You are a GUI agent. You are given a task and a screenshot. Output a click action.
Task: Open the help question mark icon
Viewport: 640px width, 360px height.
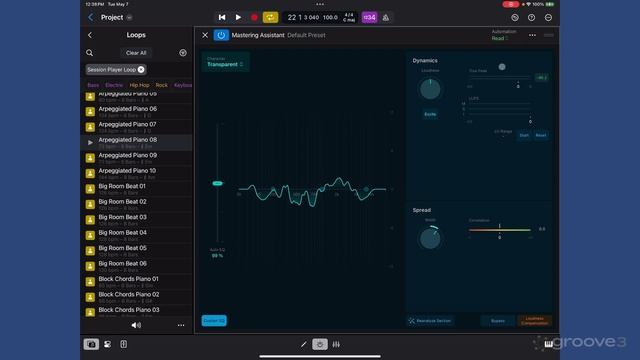(x=531, y=18)
